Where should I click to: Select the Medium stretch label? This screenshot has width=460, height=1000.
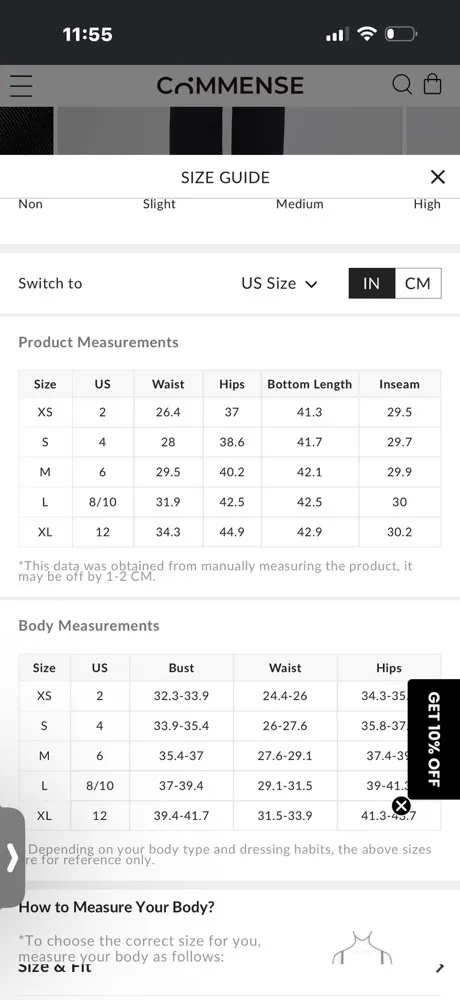point(300,204)
